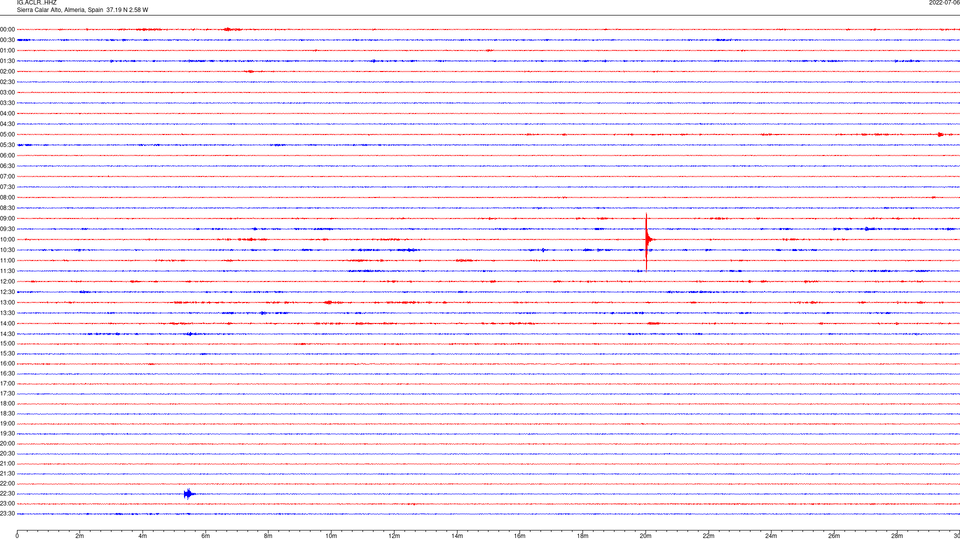Click the 4m tick on the time axis

coord(143,536)
